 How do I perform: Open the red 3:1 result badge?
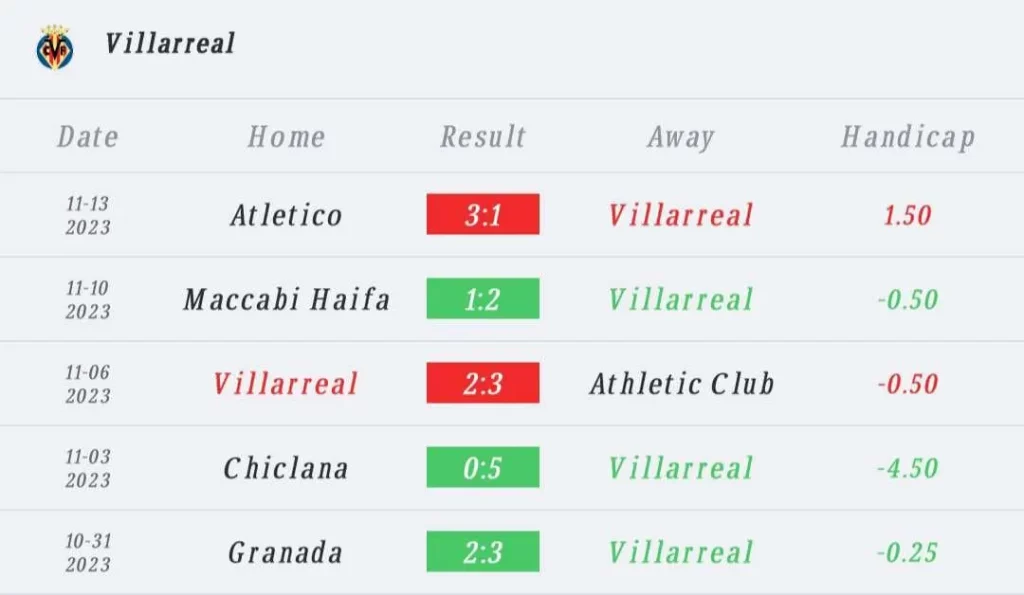(x=483, y=214)
